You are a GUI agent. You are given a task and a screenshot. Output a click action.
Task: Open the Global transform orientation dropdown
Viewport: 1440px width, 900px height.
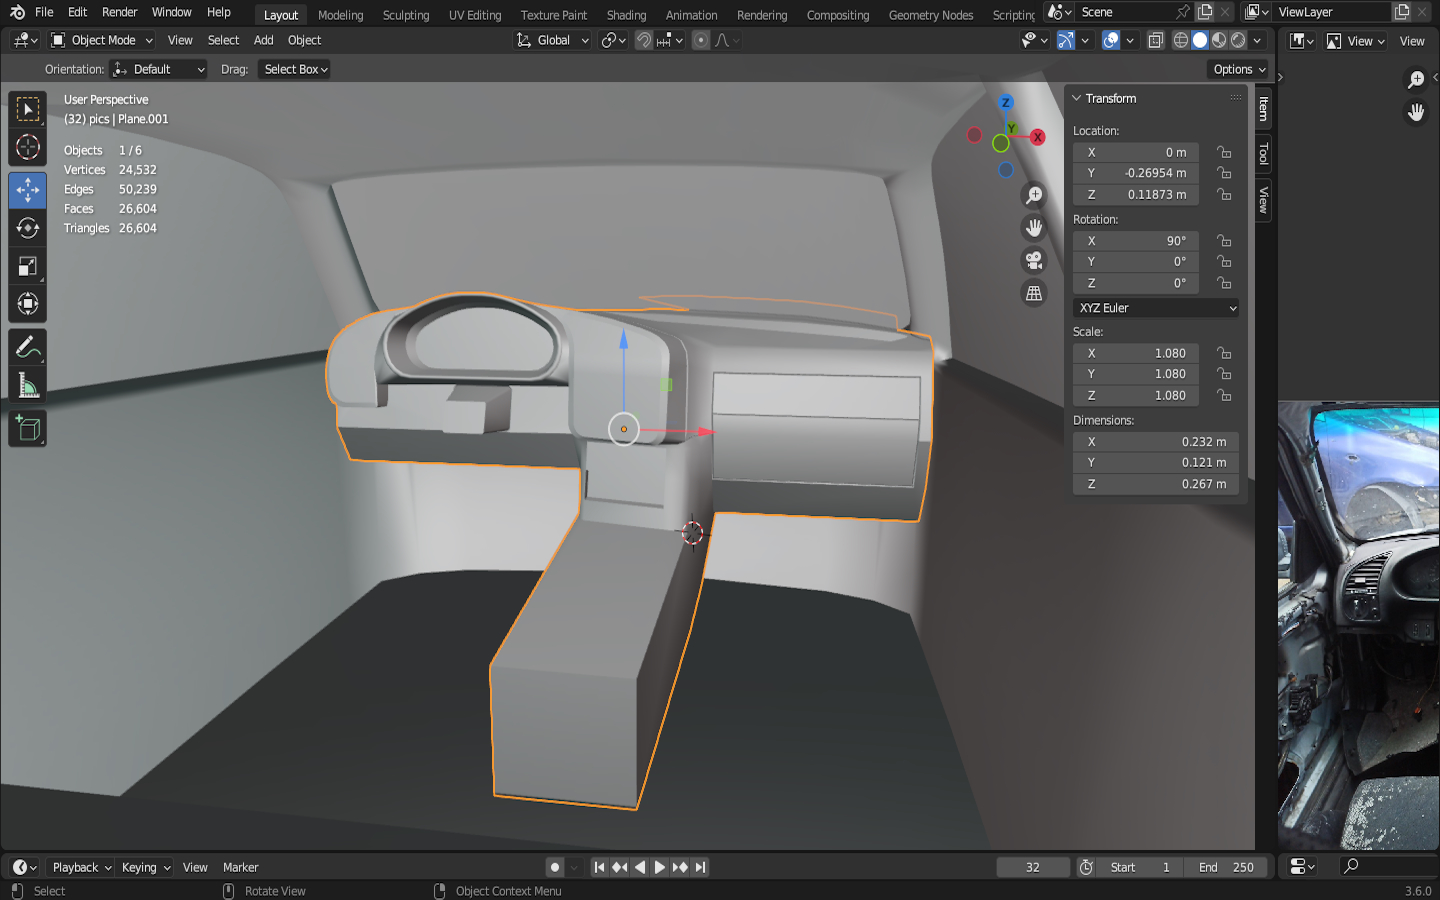(553, 40)
